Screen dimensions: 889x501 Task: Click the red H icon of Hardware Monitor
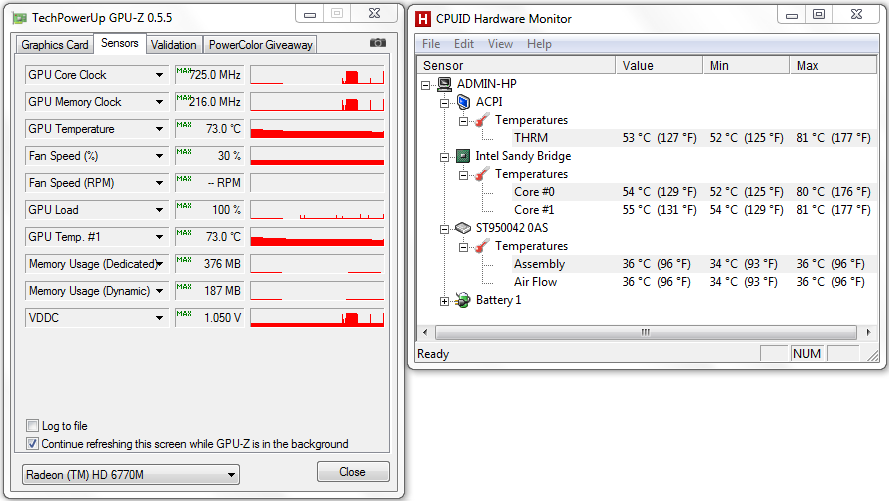pos(423,19)
